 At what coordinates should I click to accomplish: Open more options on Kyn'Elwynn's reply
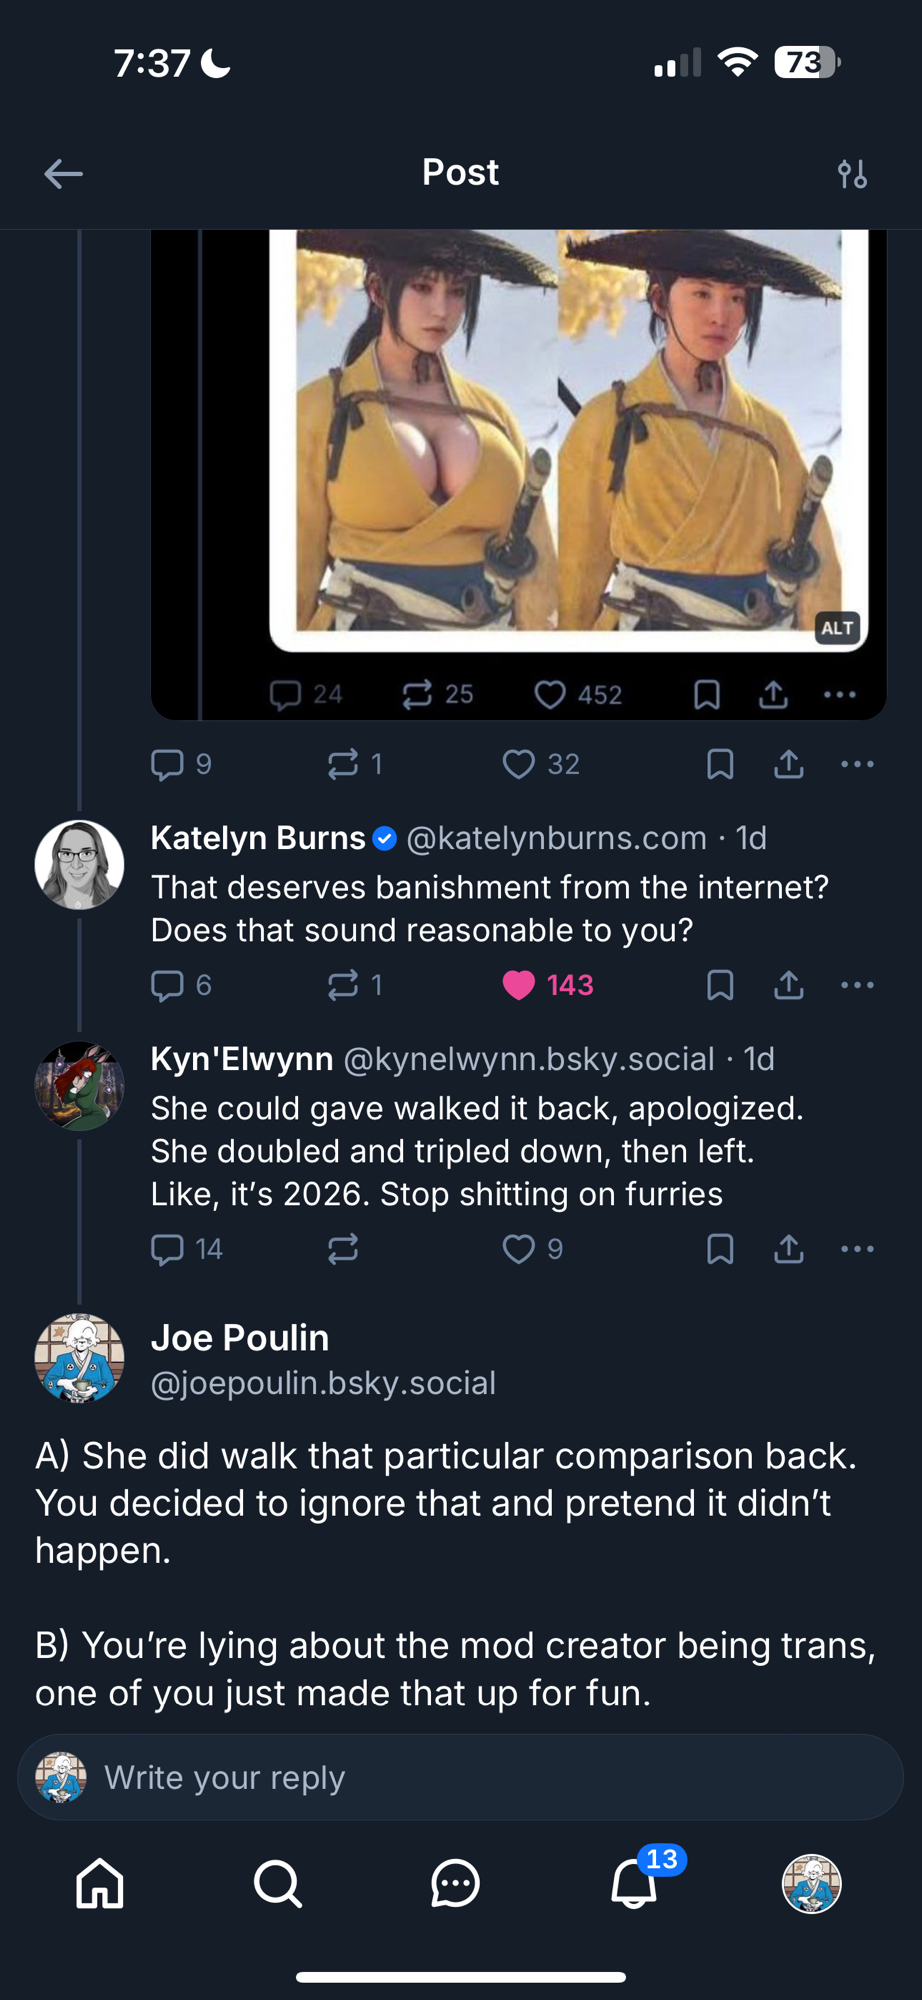click(857, 1249)
